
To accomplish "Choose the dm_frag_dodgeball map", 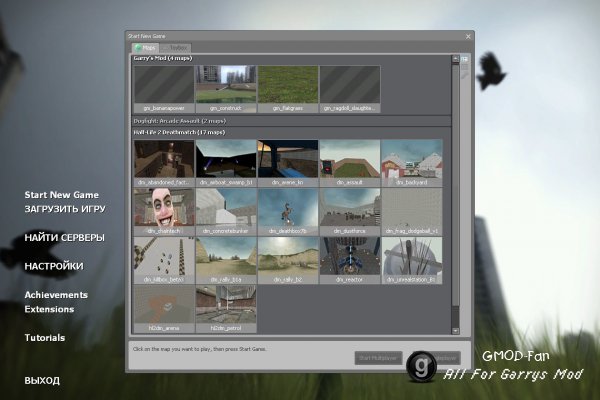I will [x=412, y=212].
